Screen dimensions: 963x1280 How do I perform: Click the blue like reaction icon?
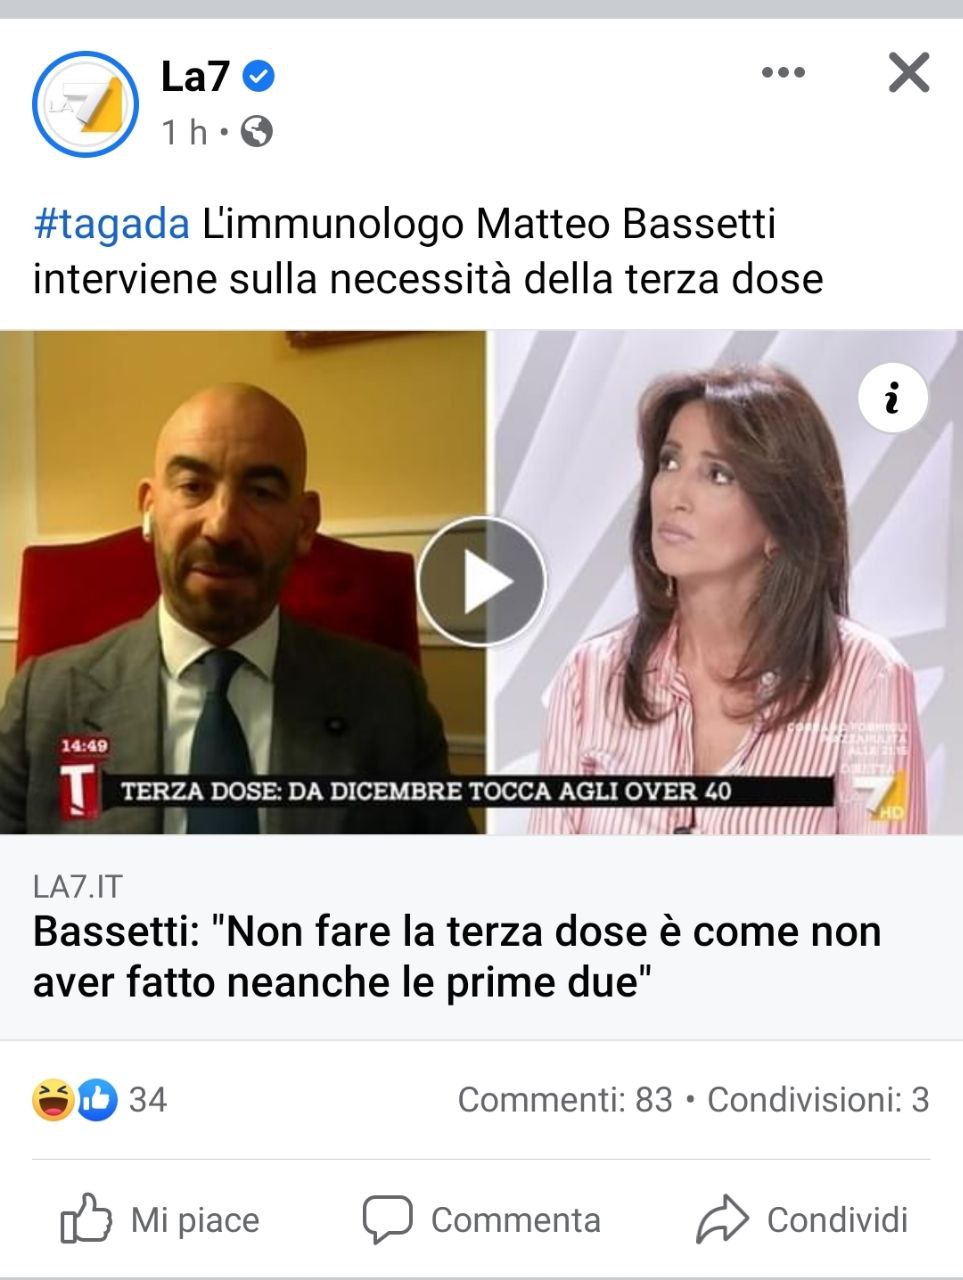[x=97, y=1100]
